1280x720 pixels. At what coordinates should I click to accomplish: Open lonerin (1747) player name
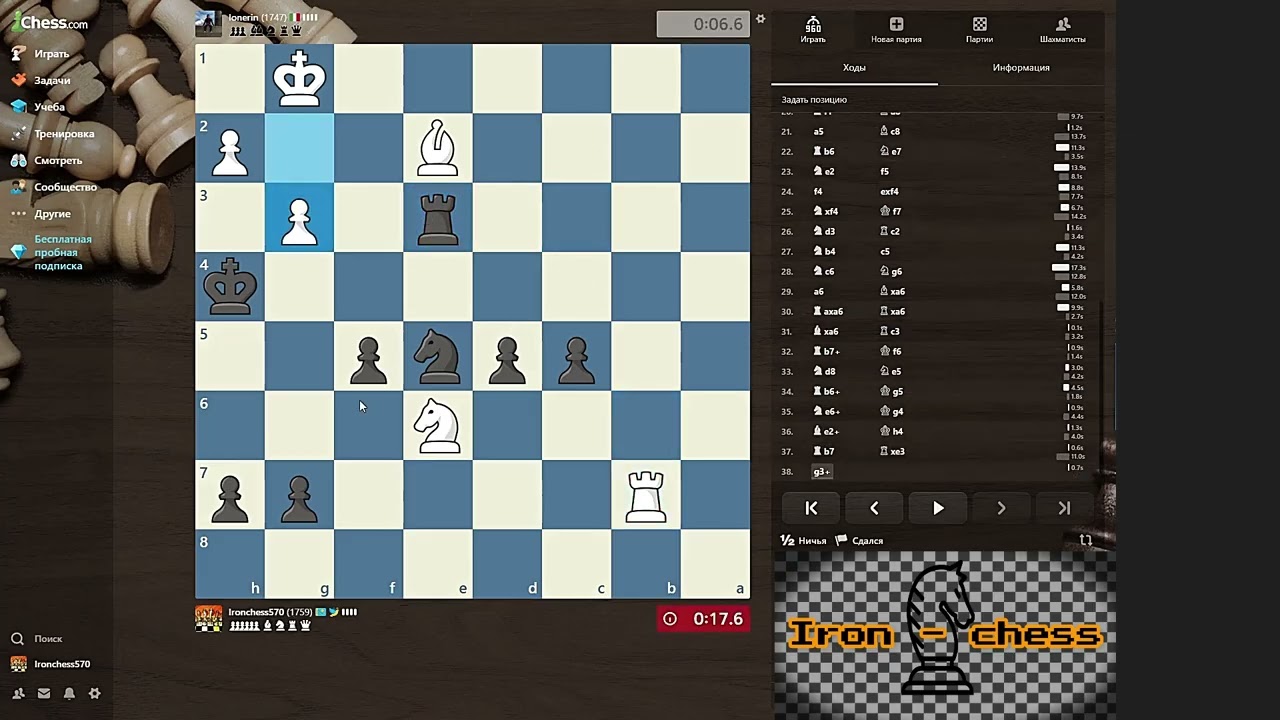[257, 18]
